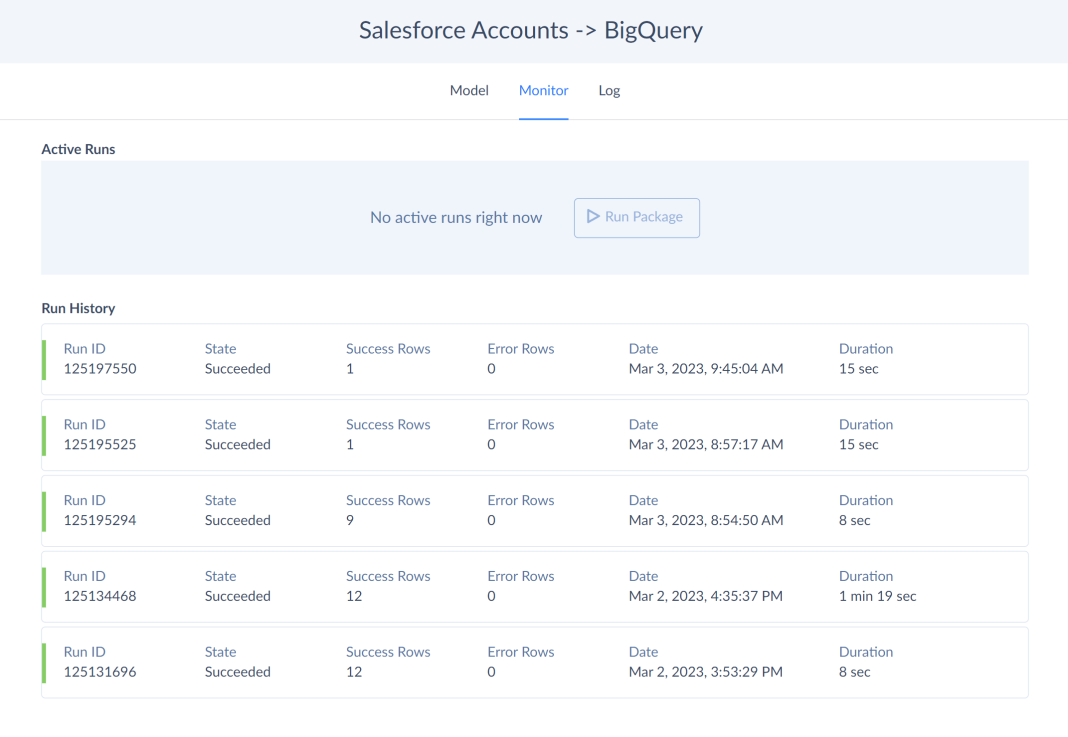The width and height of the screenshot is (1068, 737).
Task: Select the green status bar of run 125197550
Action: (42, 358)
